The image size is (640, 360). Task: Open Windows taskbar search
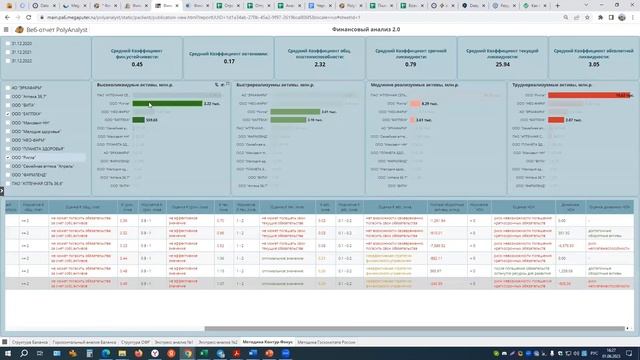24,353
